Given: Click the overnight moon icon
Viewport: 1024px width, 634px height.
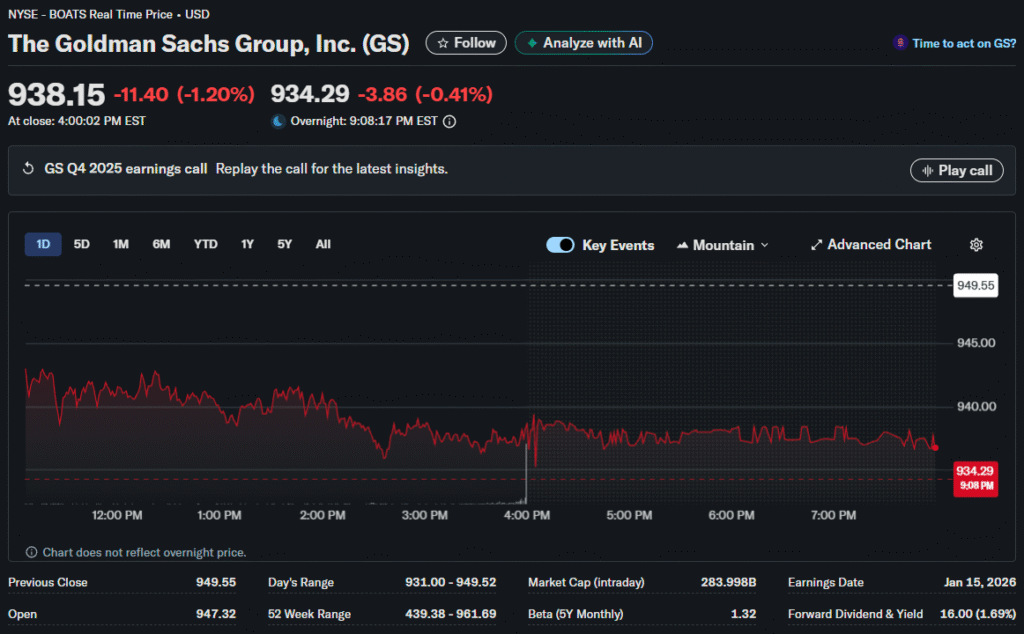Looking at the screenshot, I should pos(278,121).
